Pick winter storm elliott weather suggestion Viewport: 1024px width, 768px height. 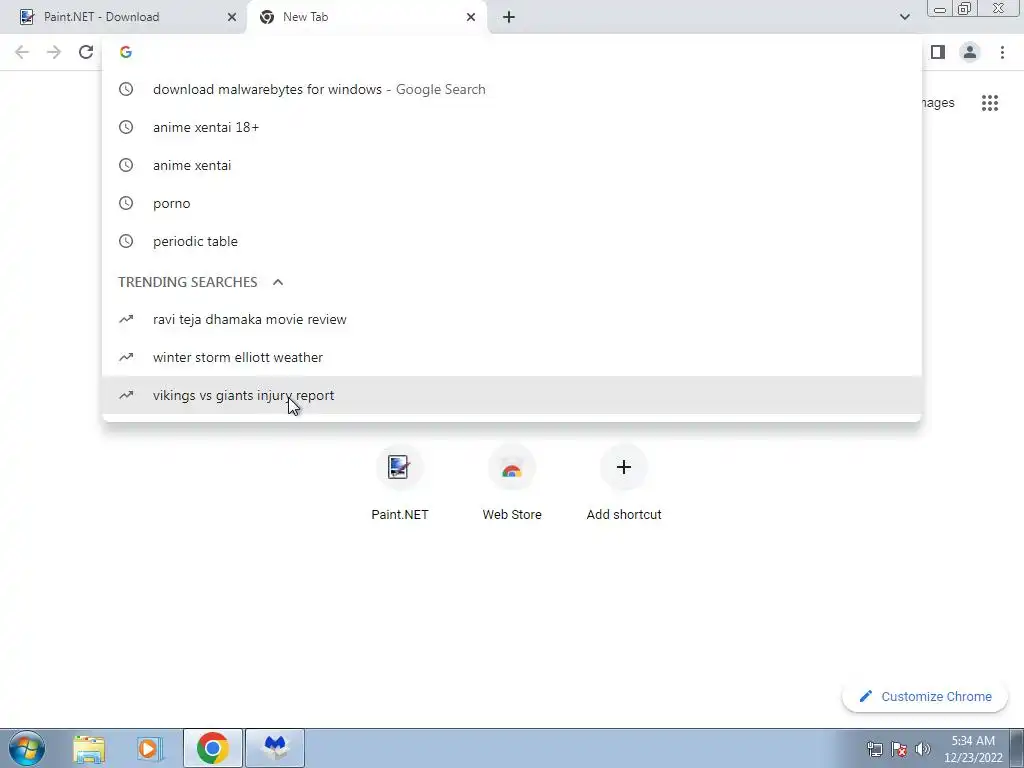pyautogui.click(x=511, y=357)
